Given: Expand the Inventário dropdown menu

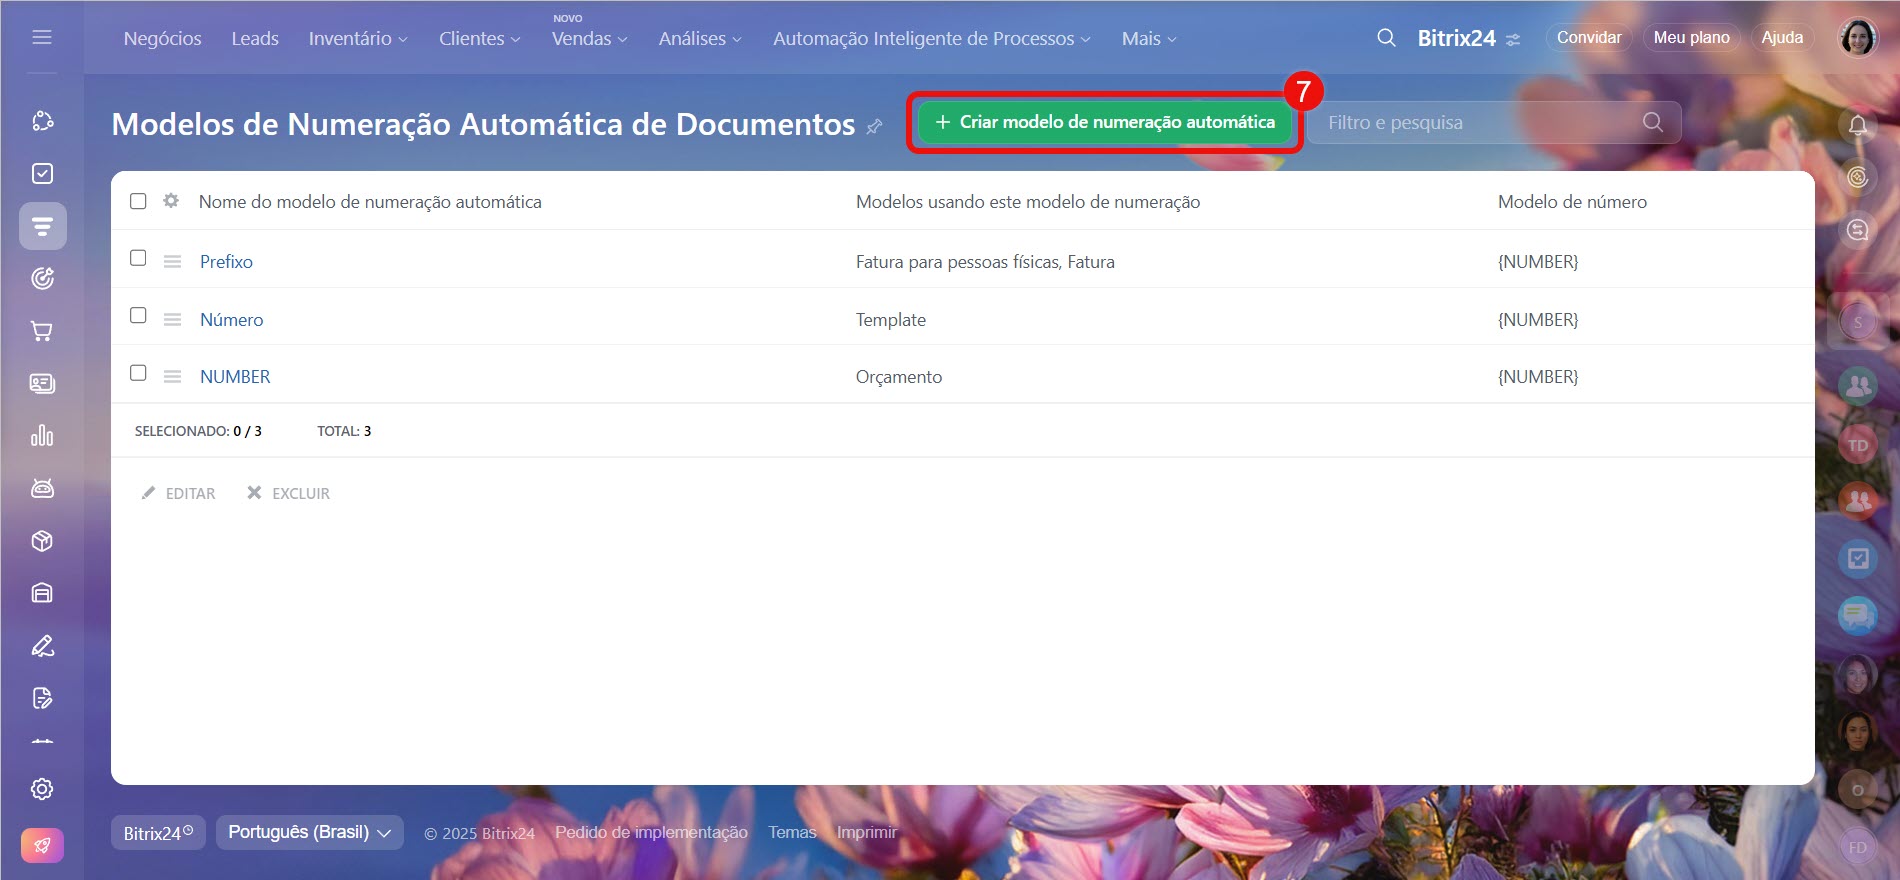Looking at the screenshot, I should pyautogui.click(x=357, y=39).
